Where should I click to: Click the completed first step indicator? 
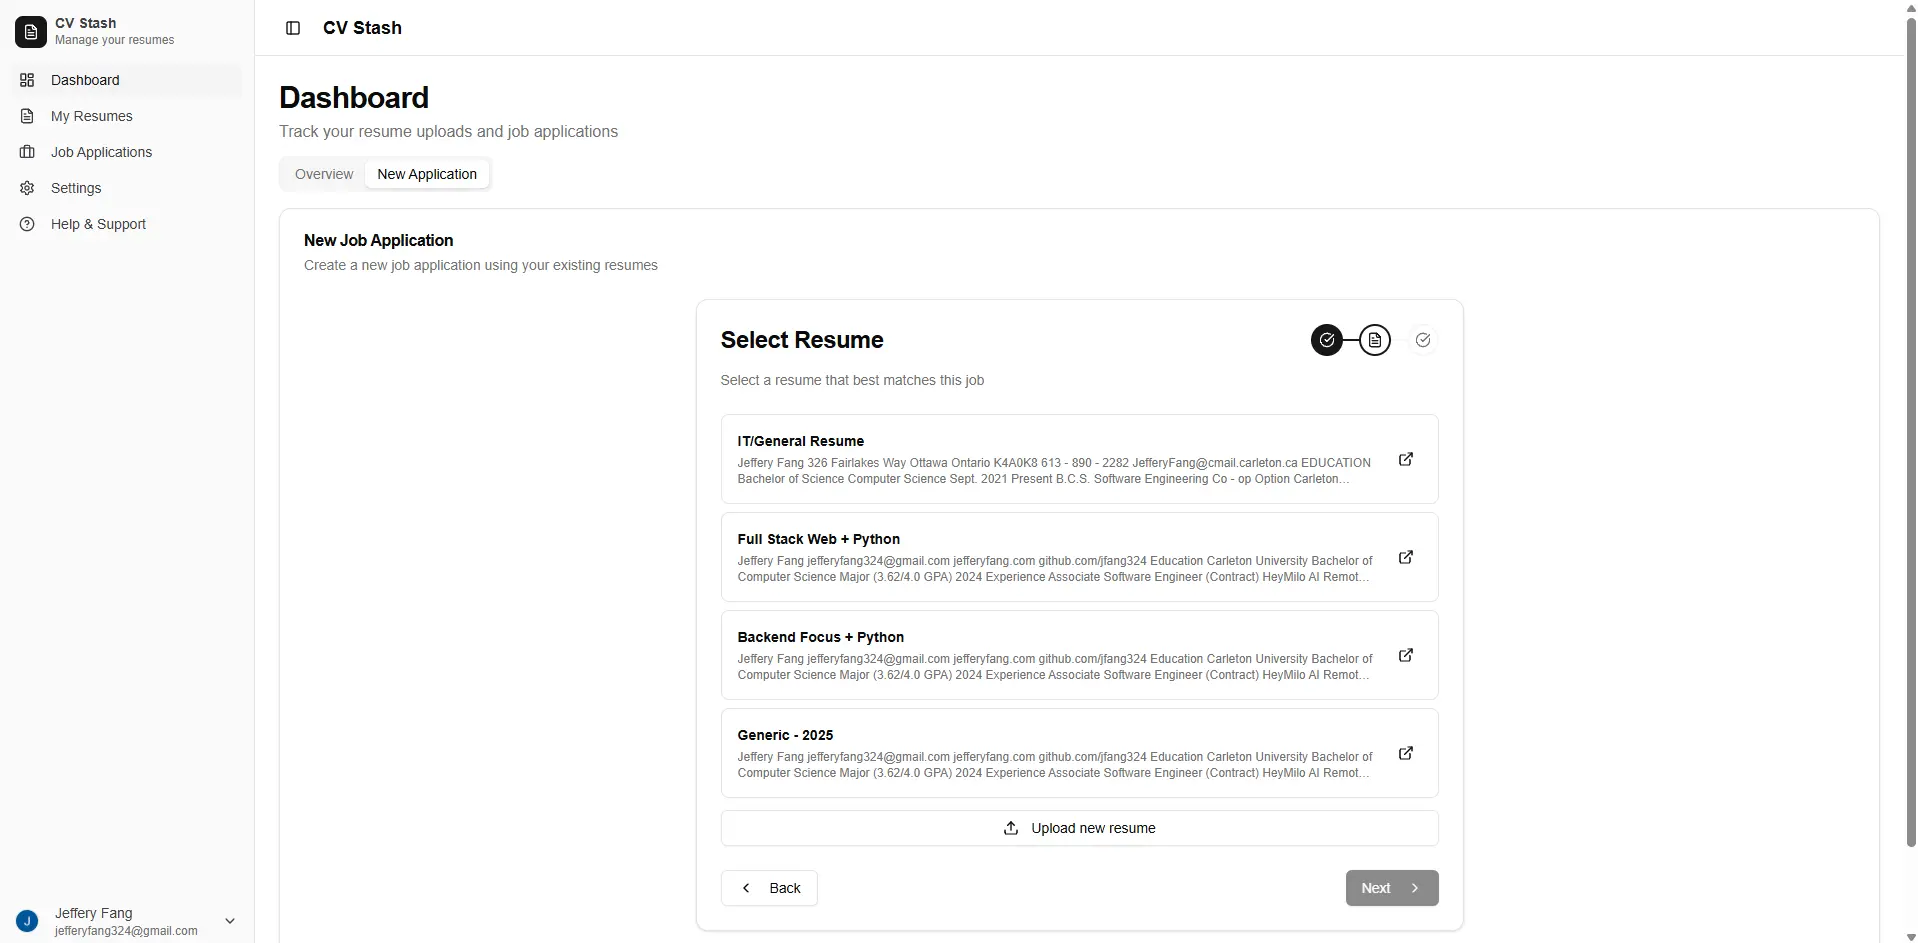point(1327,340)
